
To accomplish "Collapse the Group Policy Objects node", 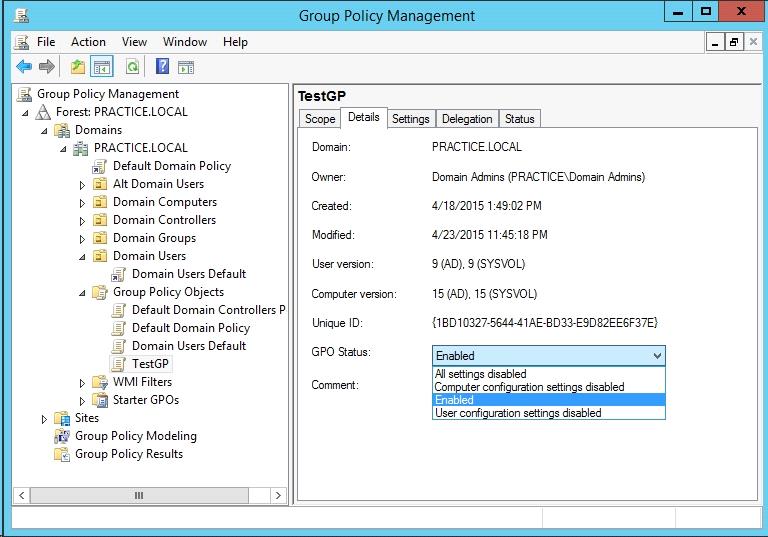I will [x=83, y=292].
